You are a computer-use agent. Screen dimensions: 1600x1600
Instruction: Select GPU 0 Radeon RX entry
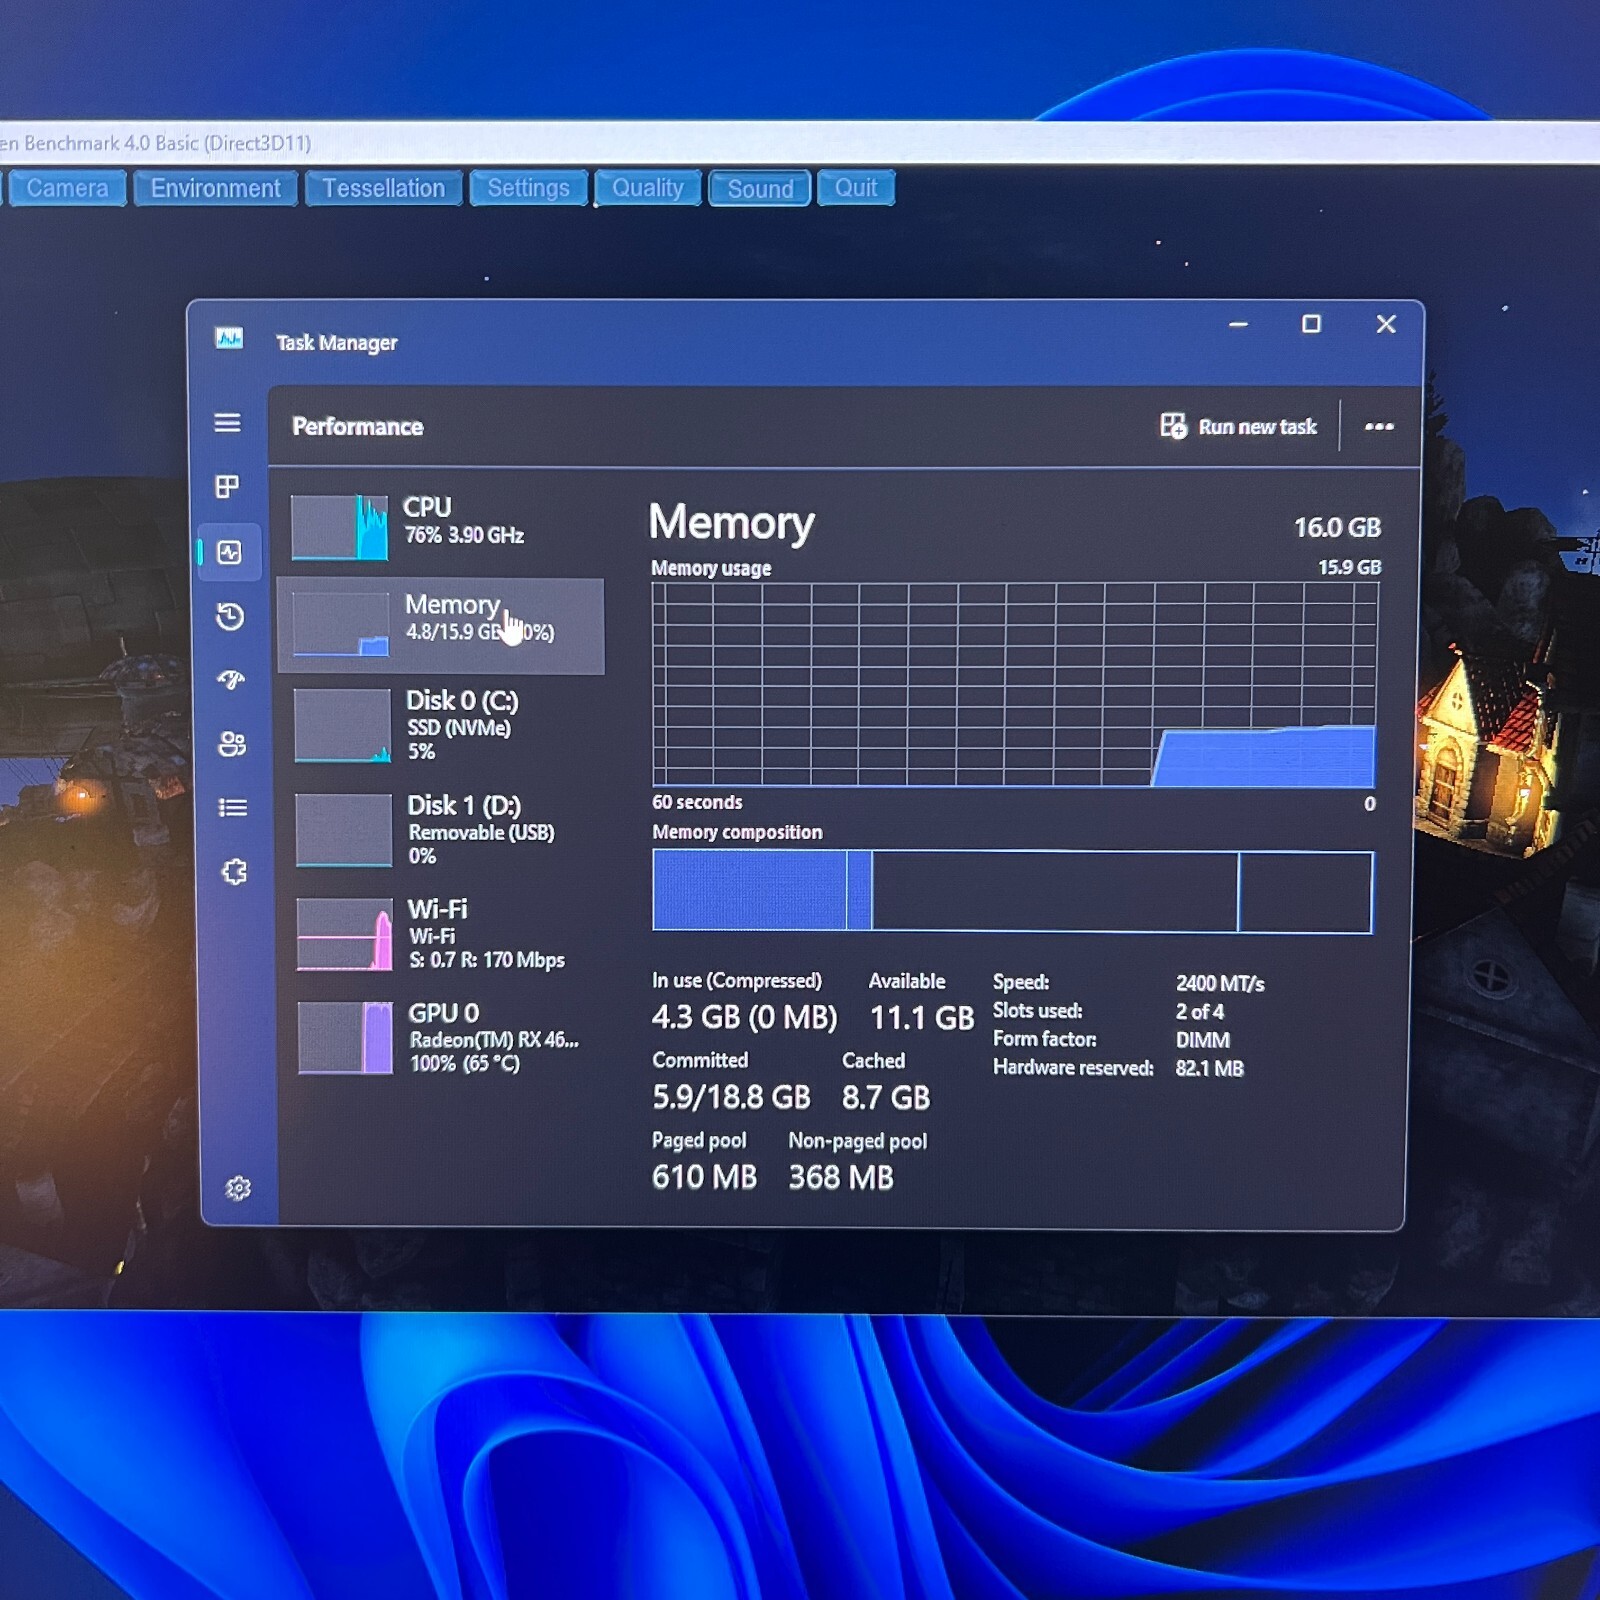point(446,1038)
